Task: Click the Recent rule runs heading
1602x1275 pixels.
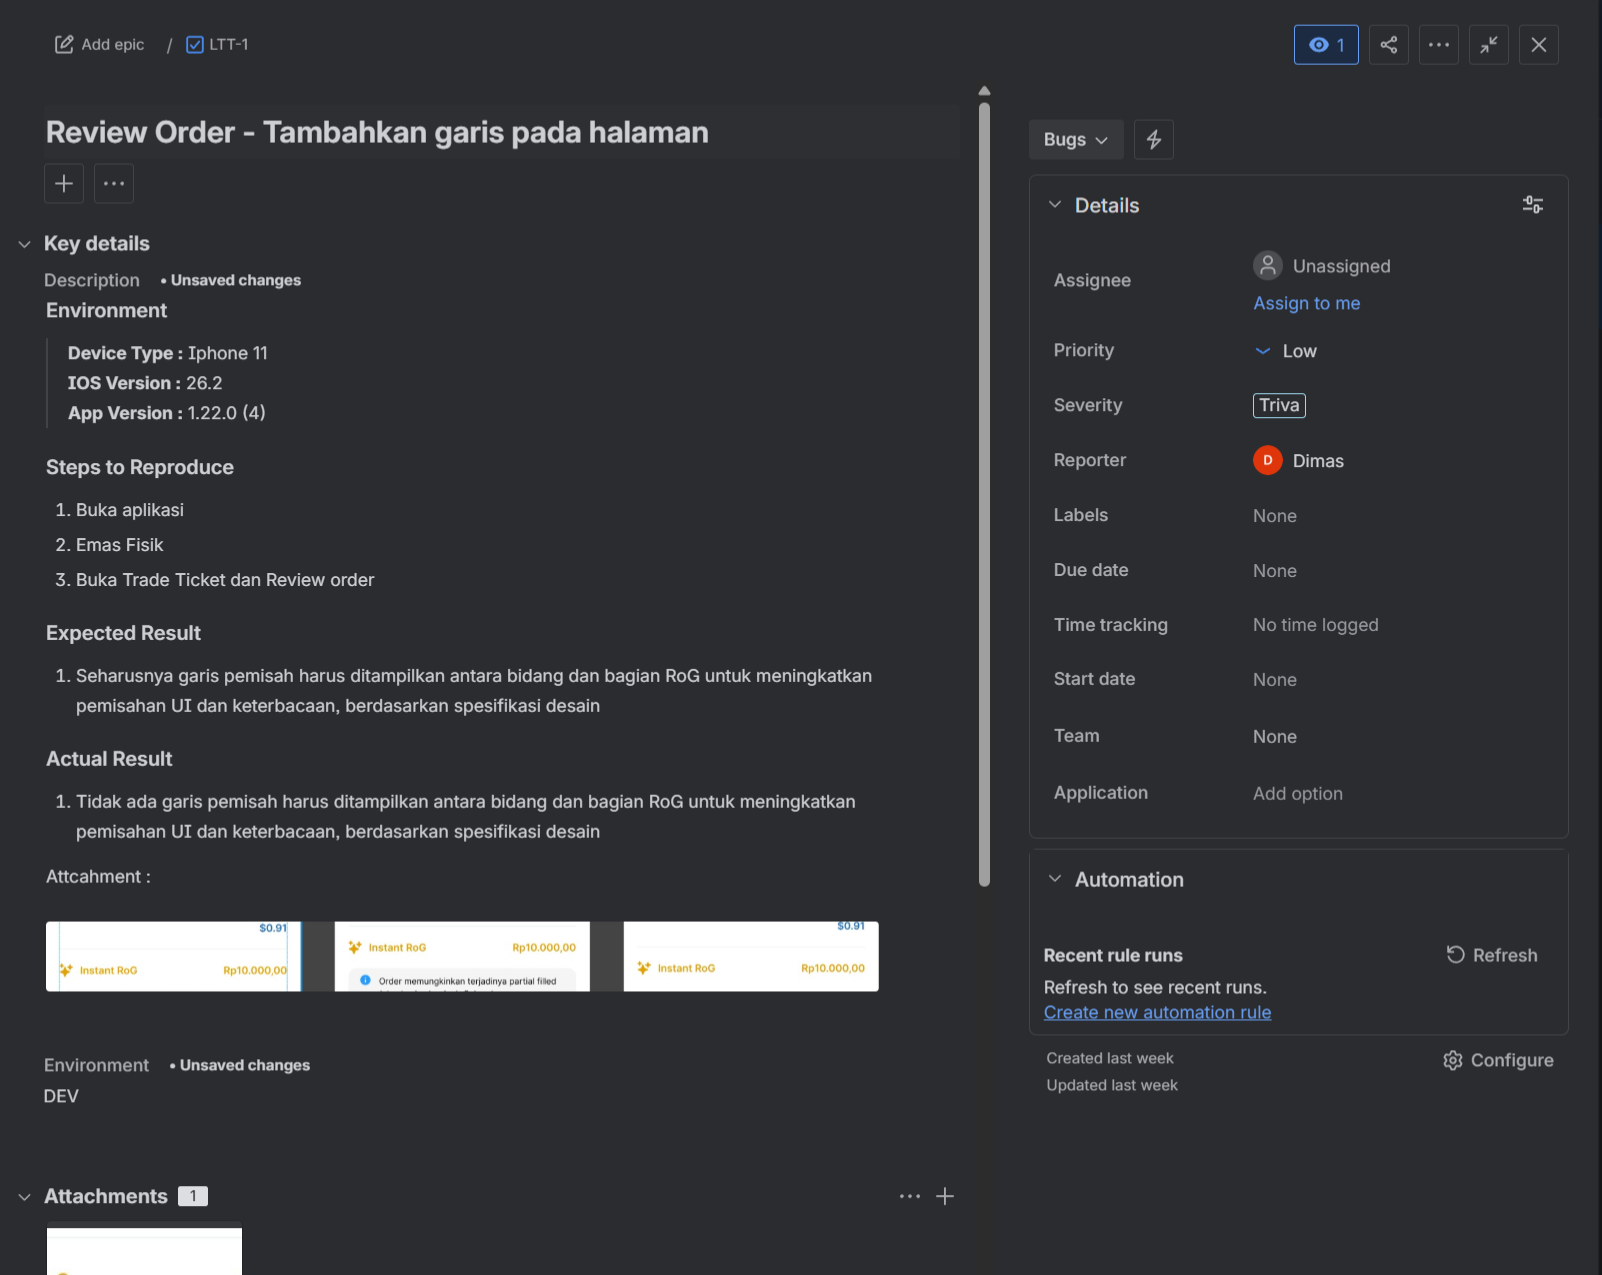Action: 1113,955
